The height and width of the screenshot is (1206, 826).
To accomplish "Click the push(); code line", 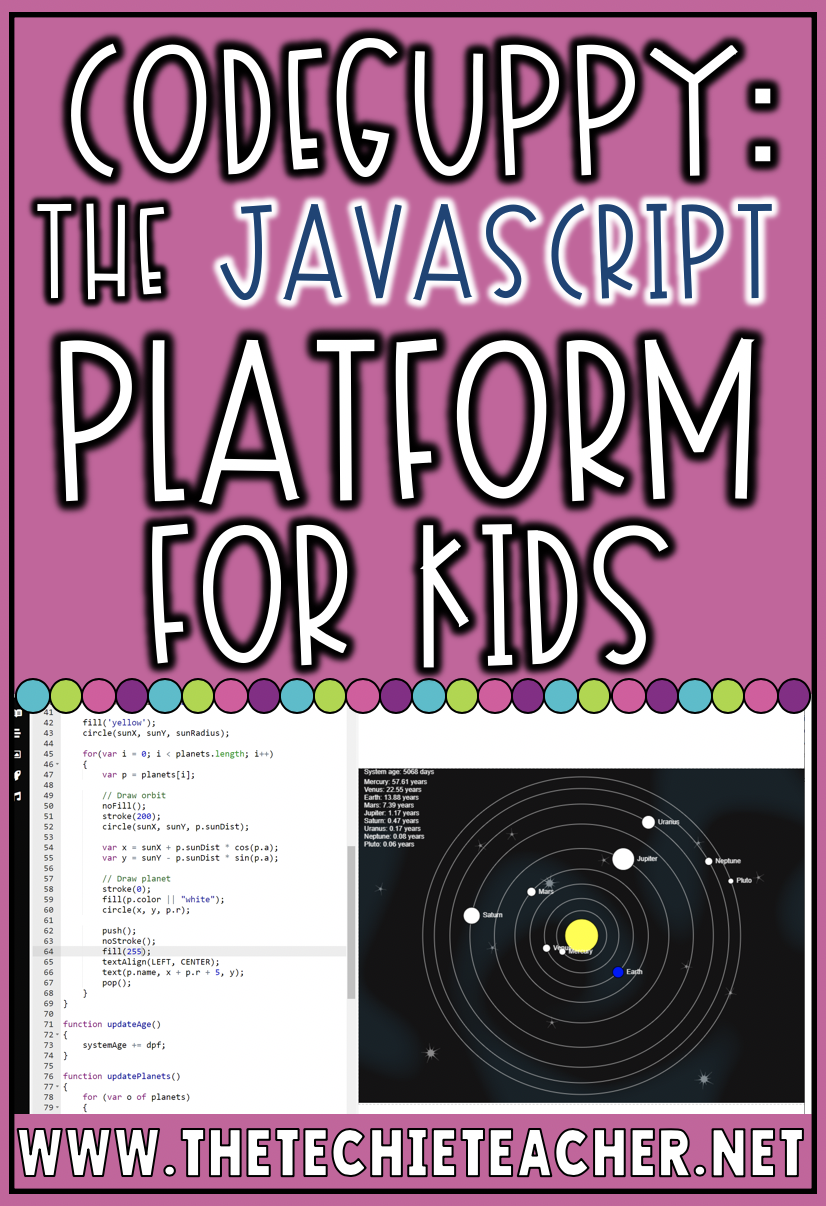I will coord(119,931).
